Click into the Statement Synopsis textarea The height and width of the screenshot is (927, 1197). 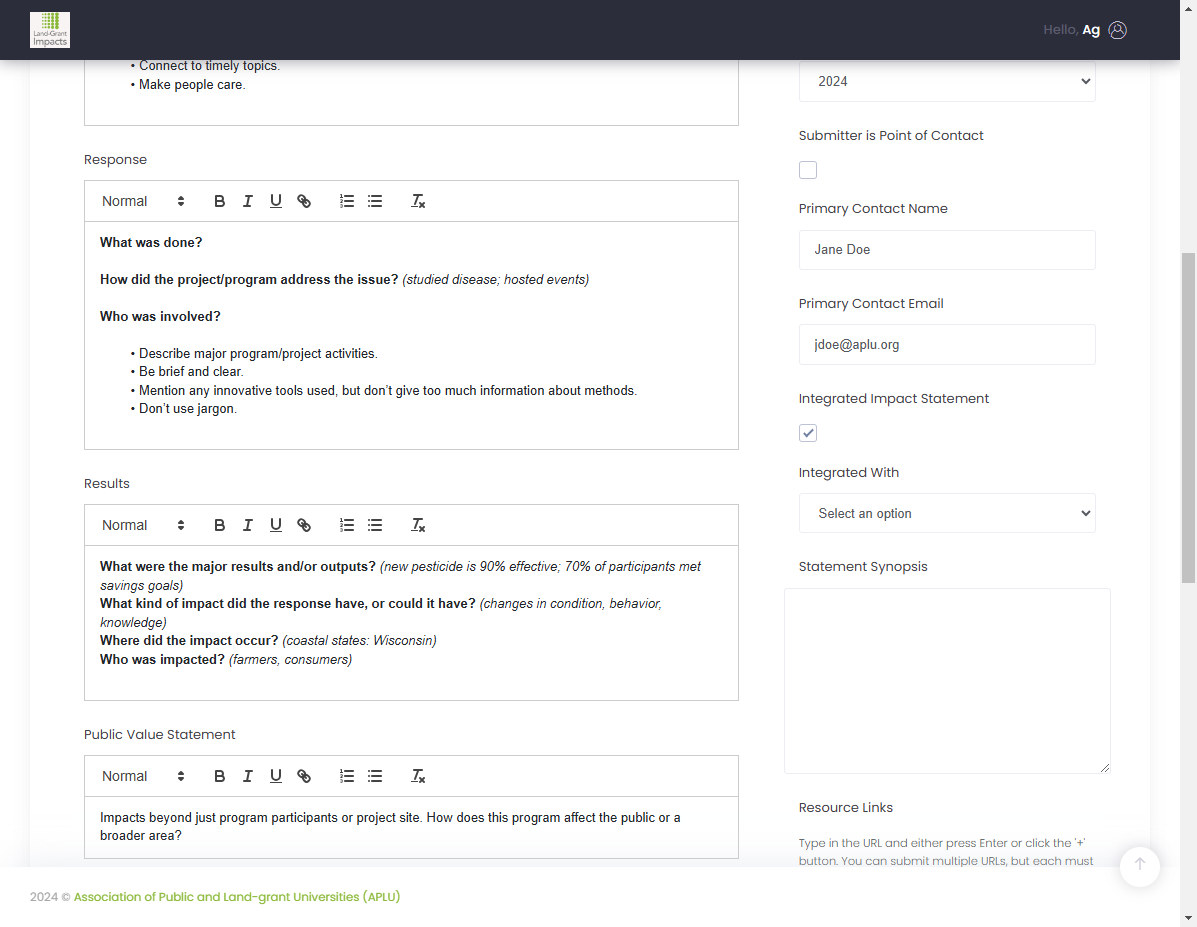pyautogui.click(x=947, y=680)
